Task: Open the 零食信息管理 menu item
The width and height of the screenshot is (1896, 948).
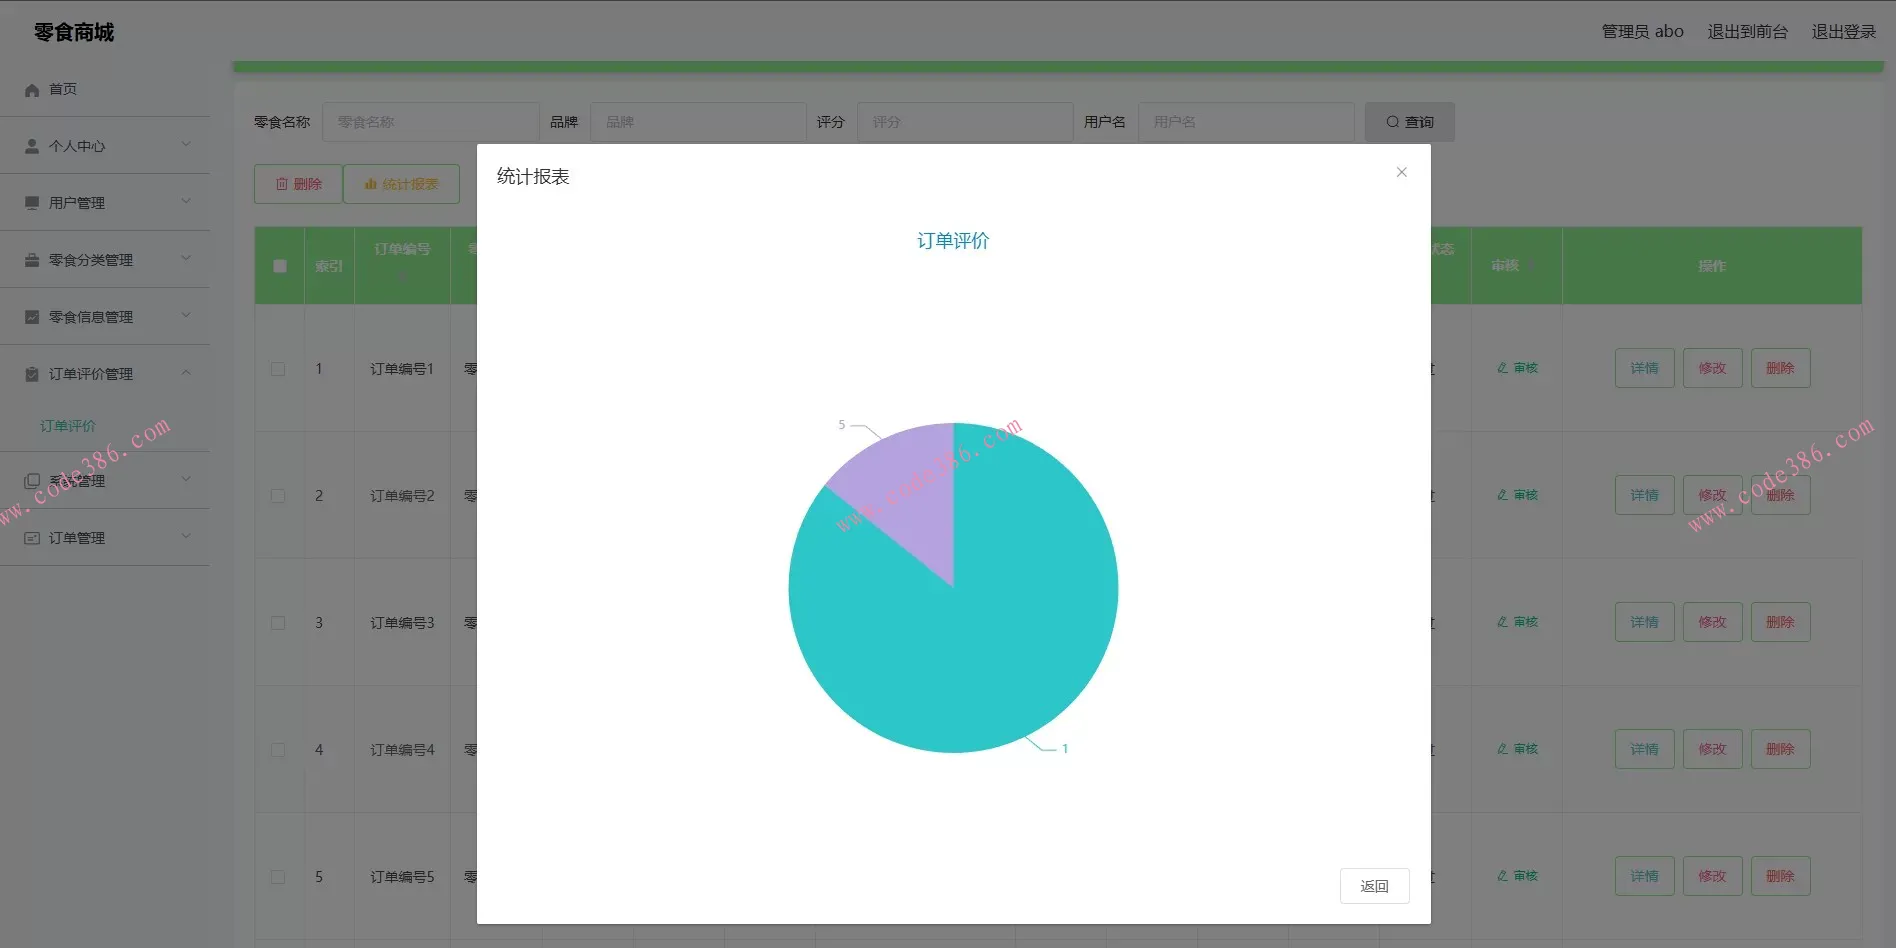Action: click(x=105, y=317)
